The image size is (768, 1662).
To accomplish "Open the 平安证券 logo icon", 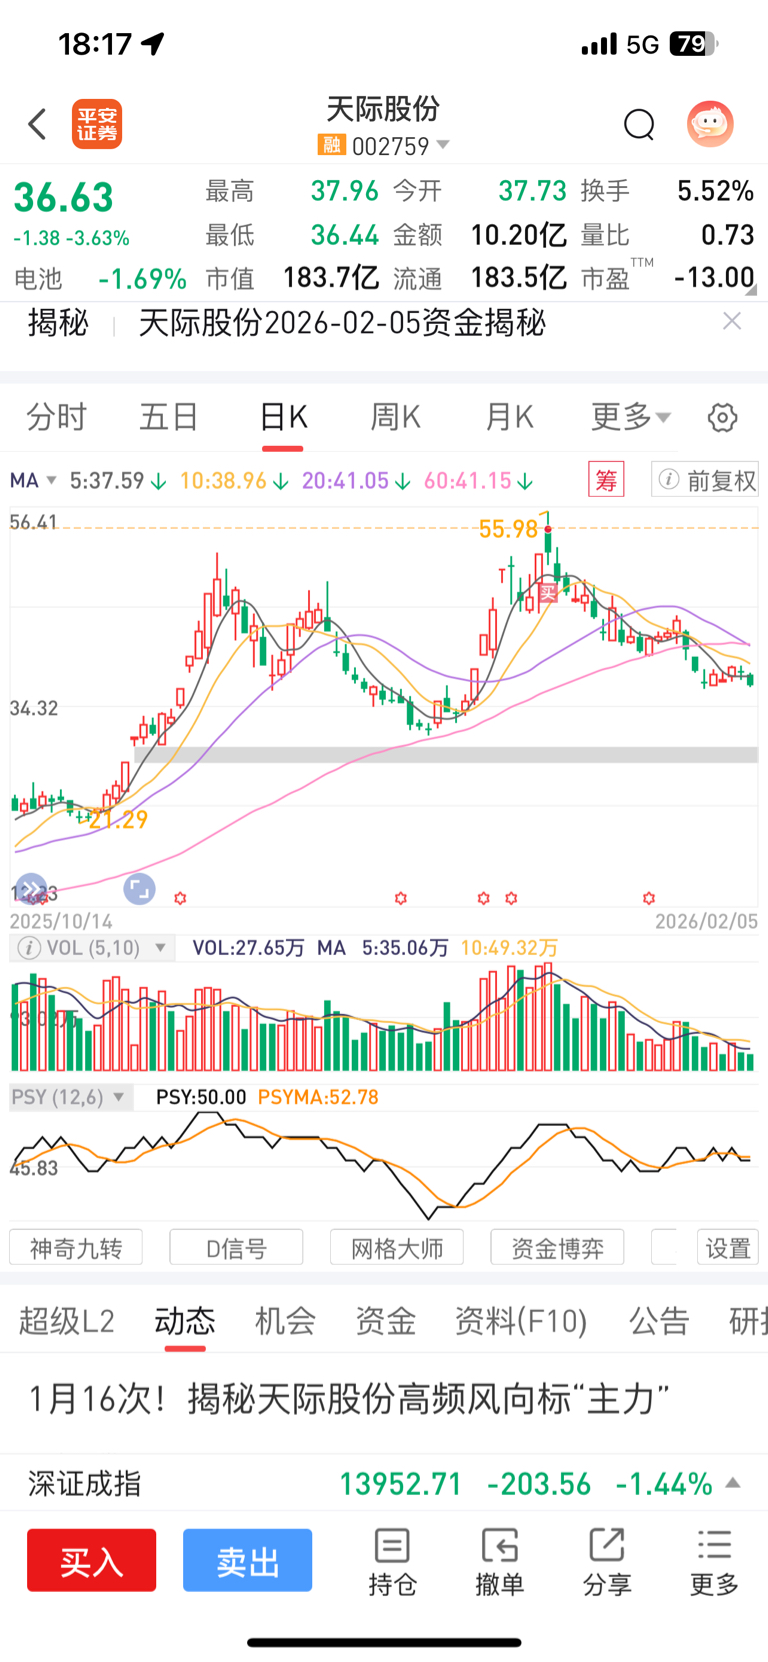I will tap(97, 124).
